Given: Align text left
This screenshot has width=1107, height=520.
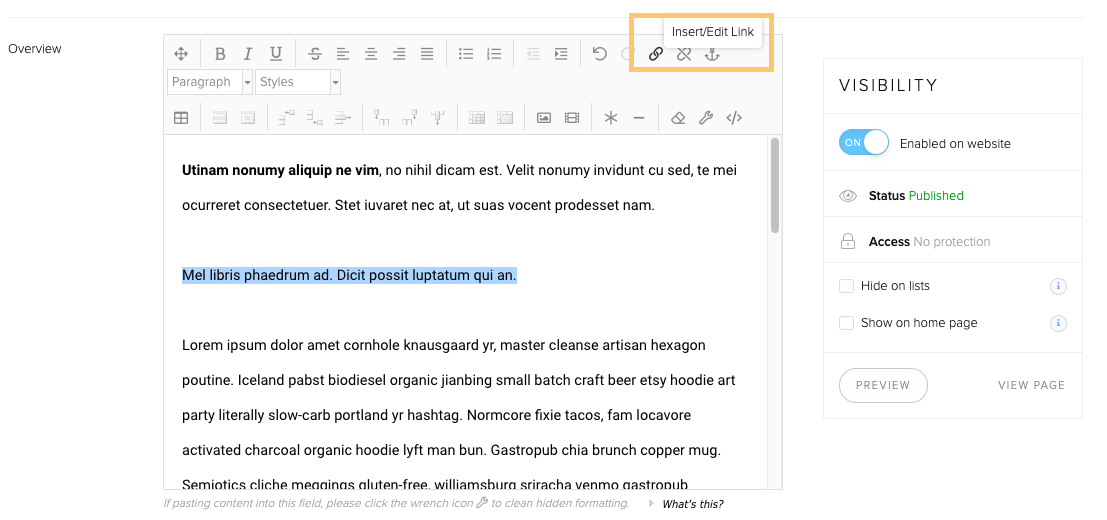Looking at the screenshot, I should click(x=342, y=54).
